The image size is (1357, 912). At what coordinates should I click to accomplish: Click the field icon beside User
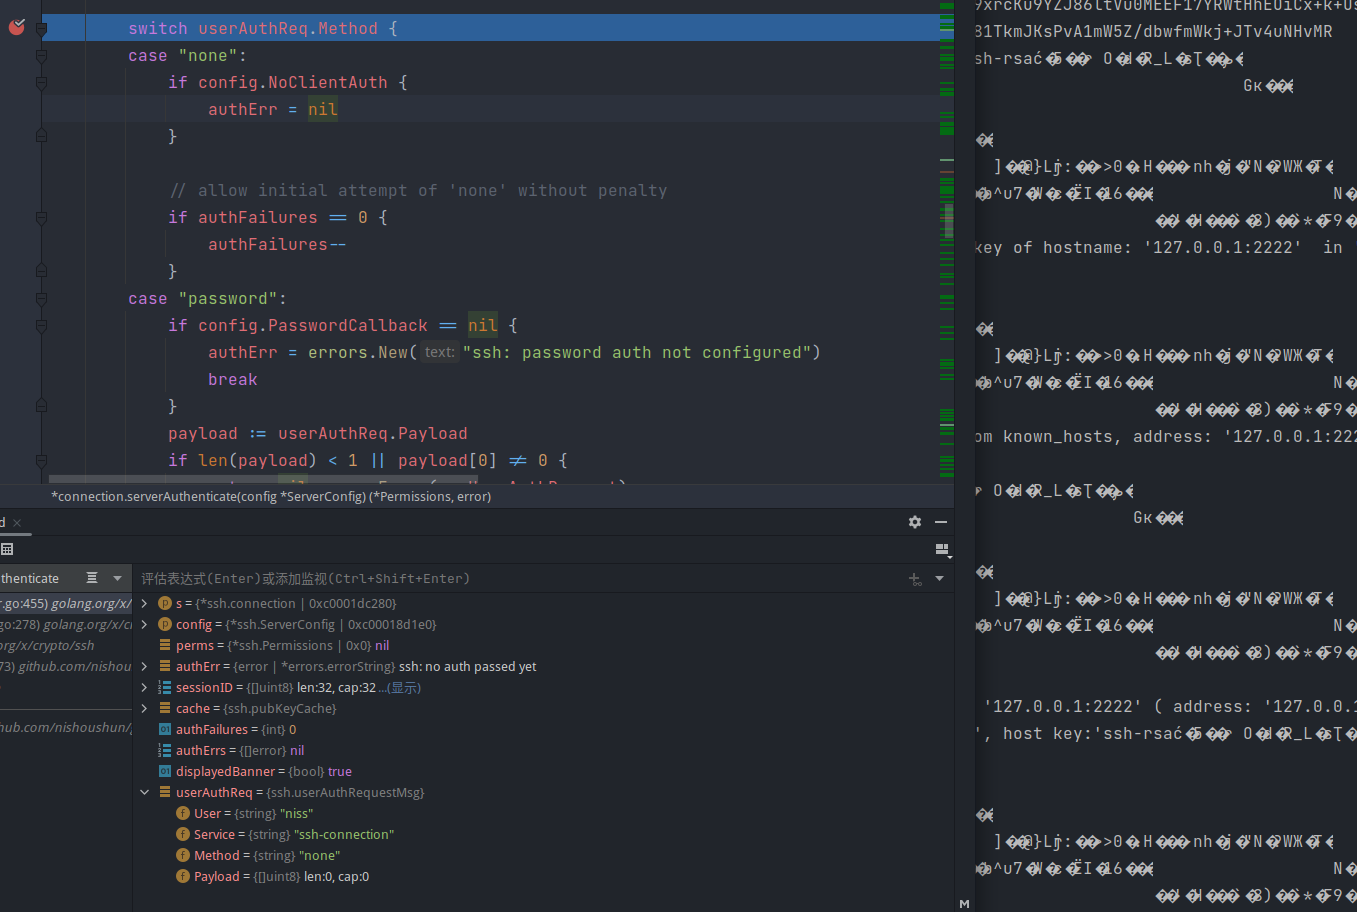point(183,813)
